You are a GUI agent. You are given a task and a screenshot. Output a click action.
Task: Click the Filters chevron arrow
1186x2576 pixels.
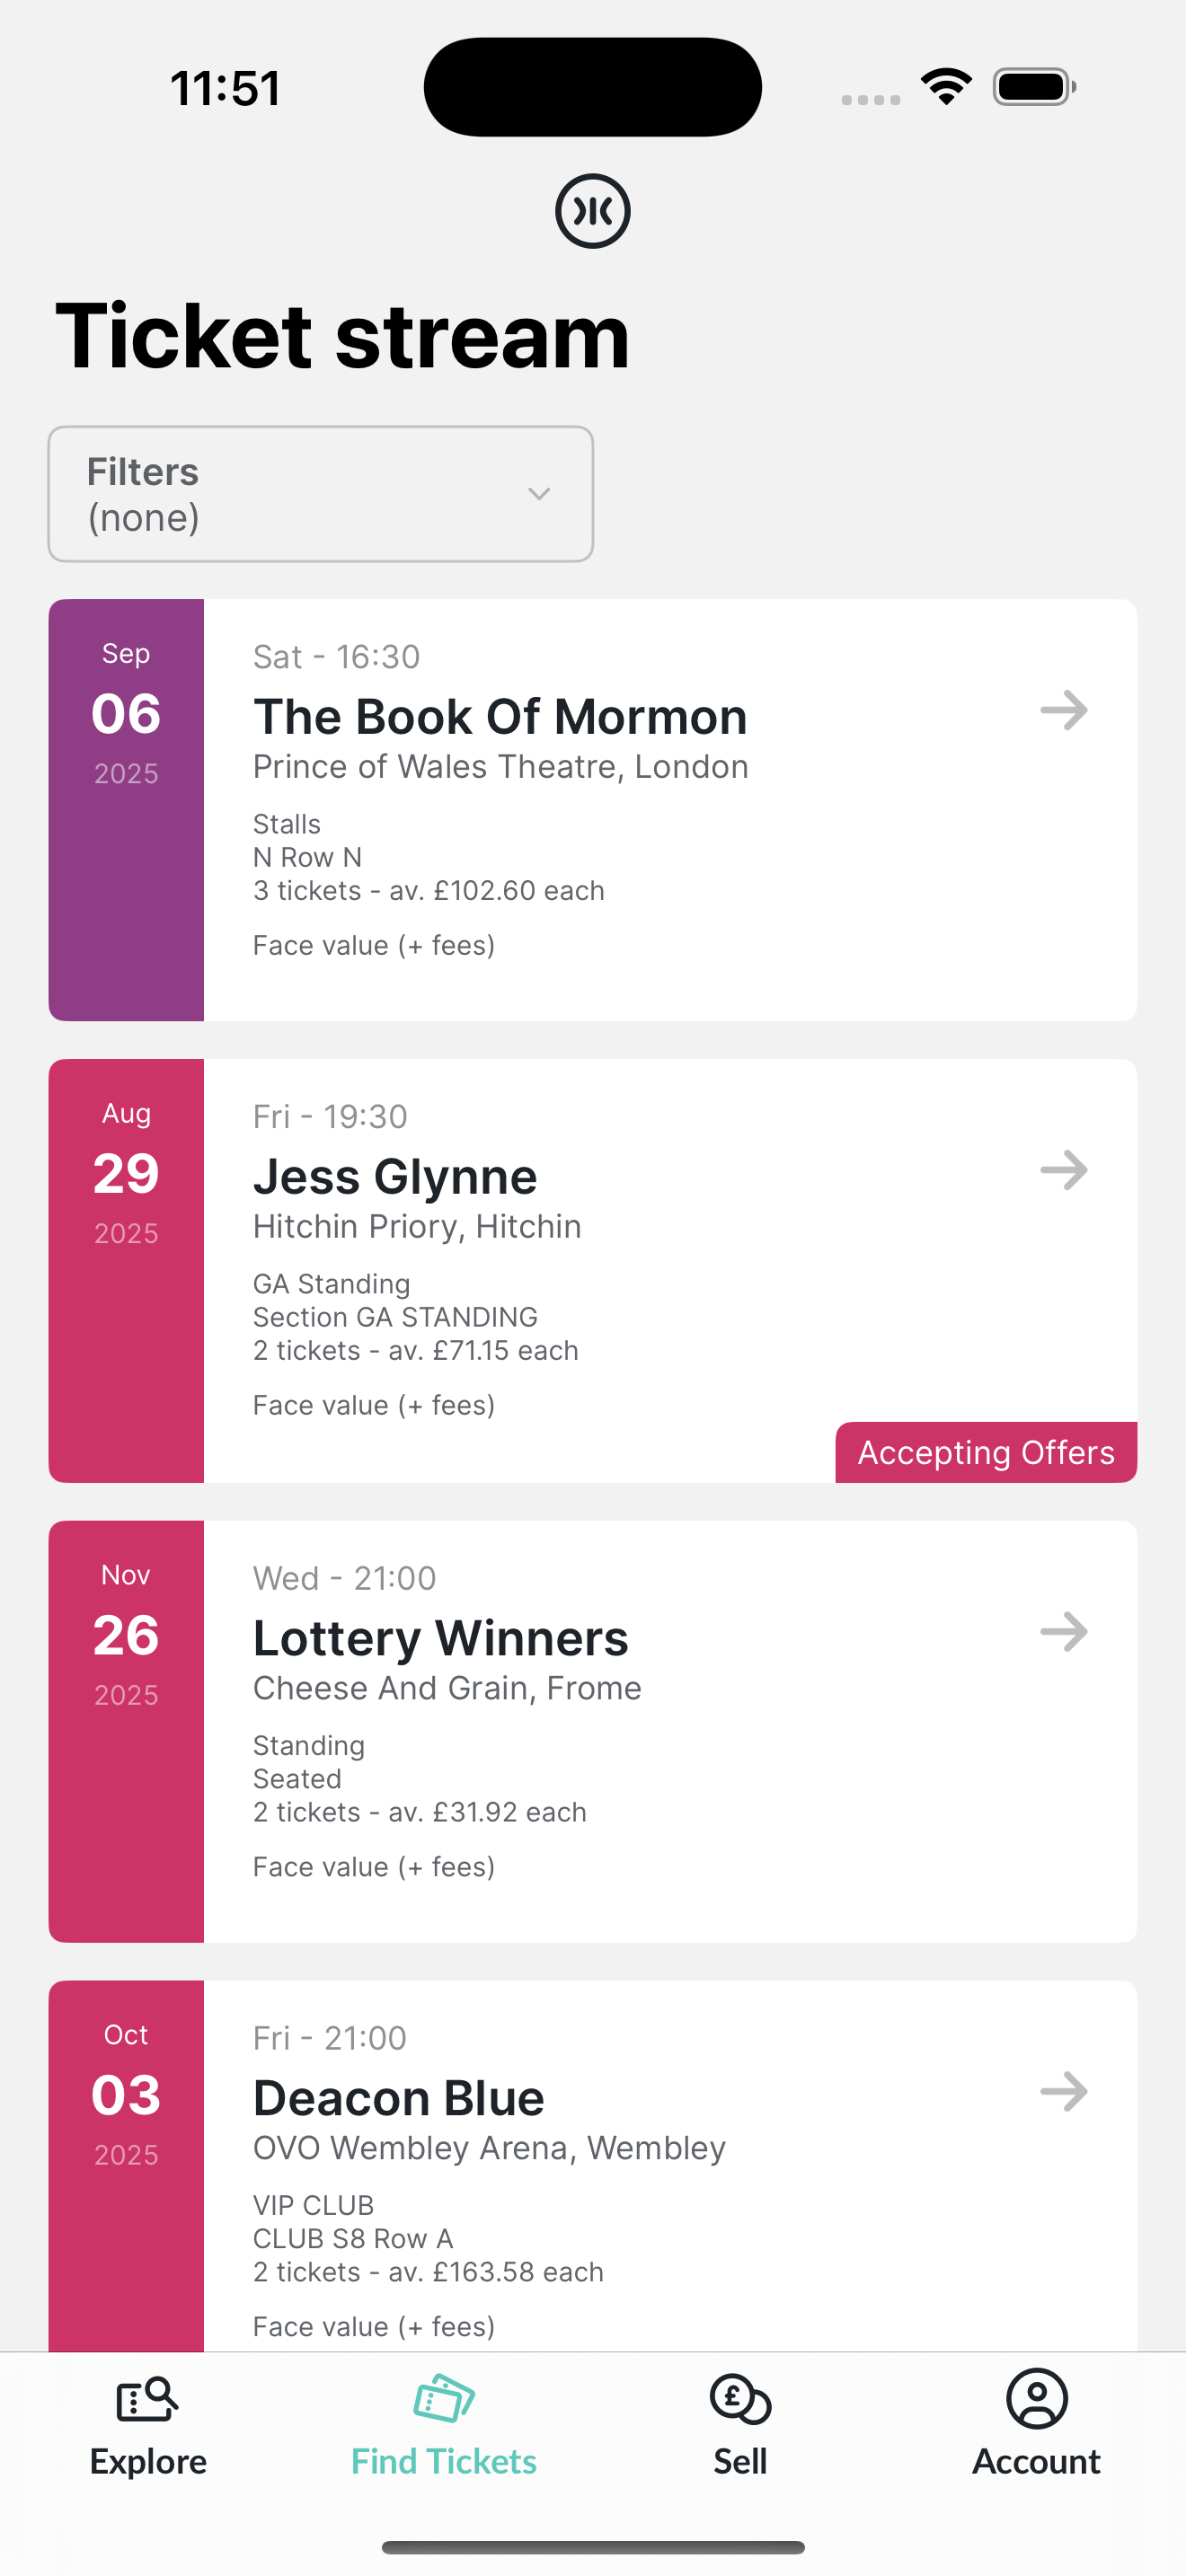click(539, 494)
